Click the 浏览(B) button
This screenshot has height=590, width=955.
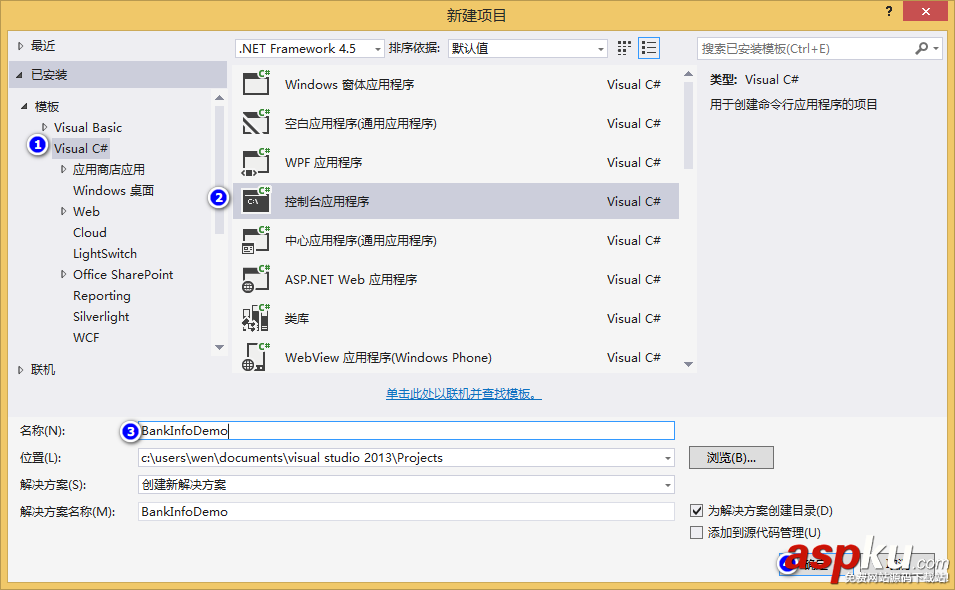730,457
